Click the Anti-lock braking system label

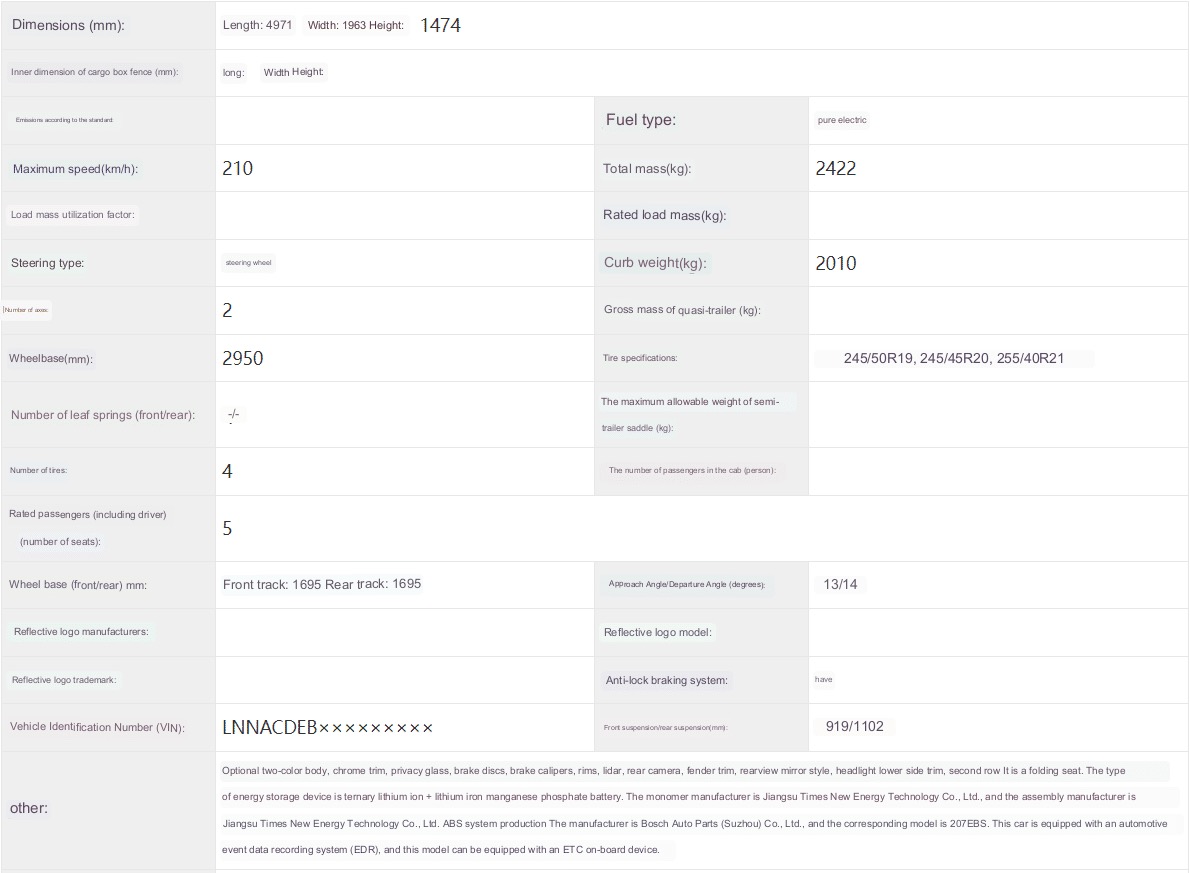point(666,680)
